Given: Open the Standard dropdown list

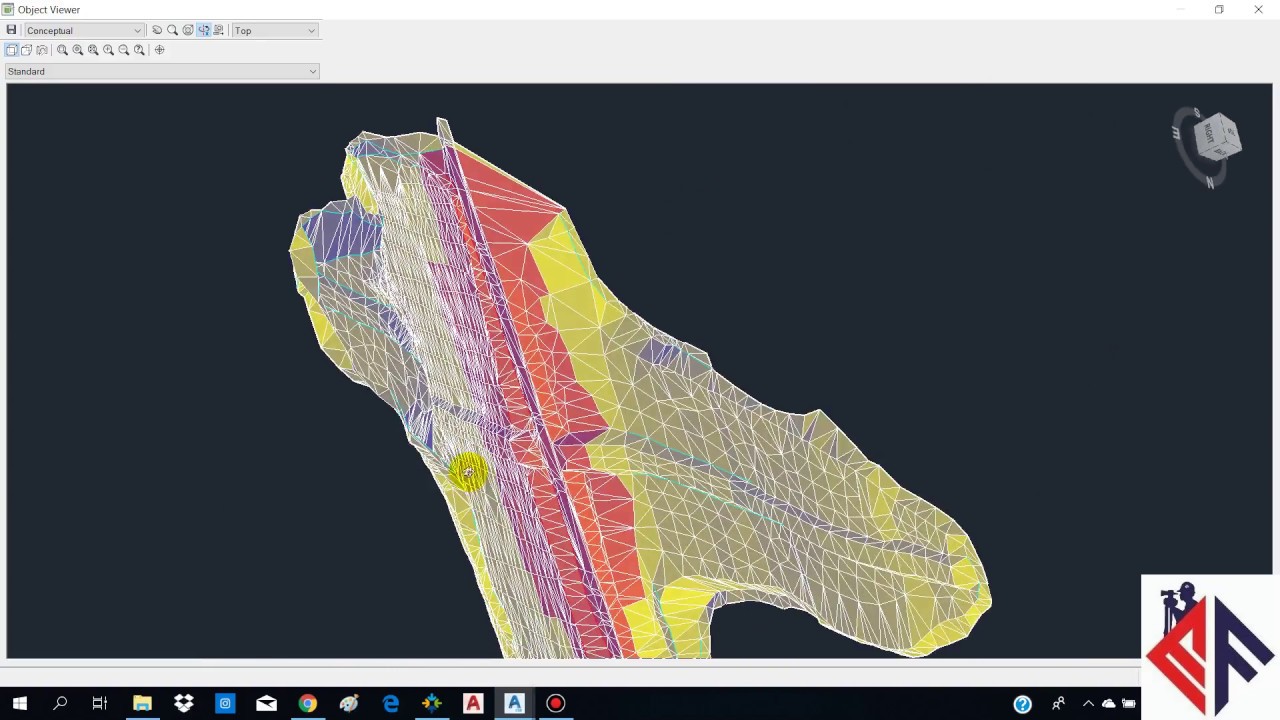Looking at the screenshot, I should point(162,71).
